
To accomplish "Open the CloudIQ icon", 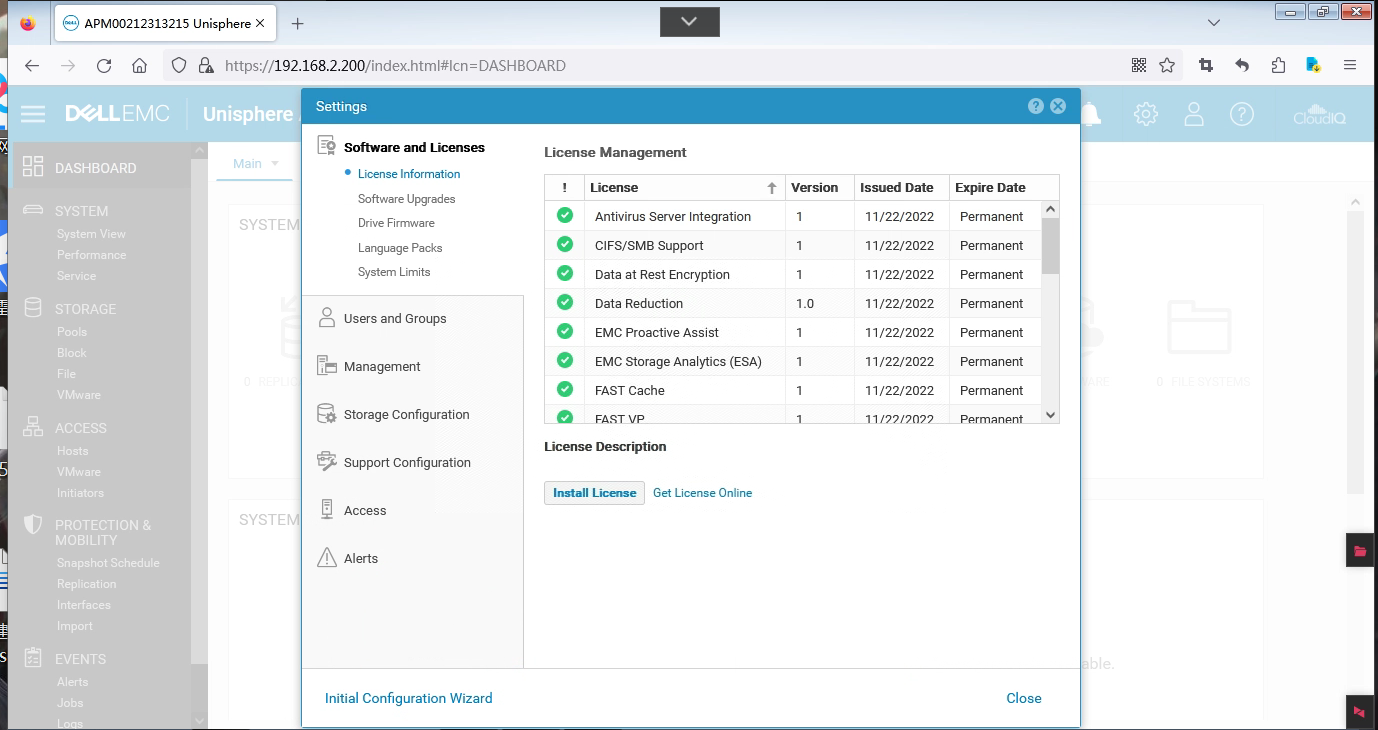I will (1319, 114).
